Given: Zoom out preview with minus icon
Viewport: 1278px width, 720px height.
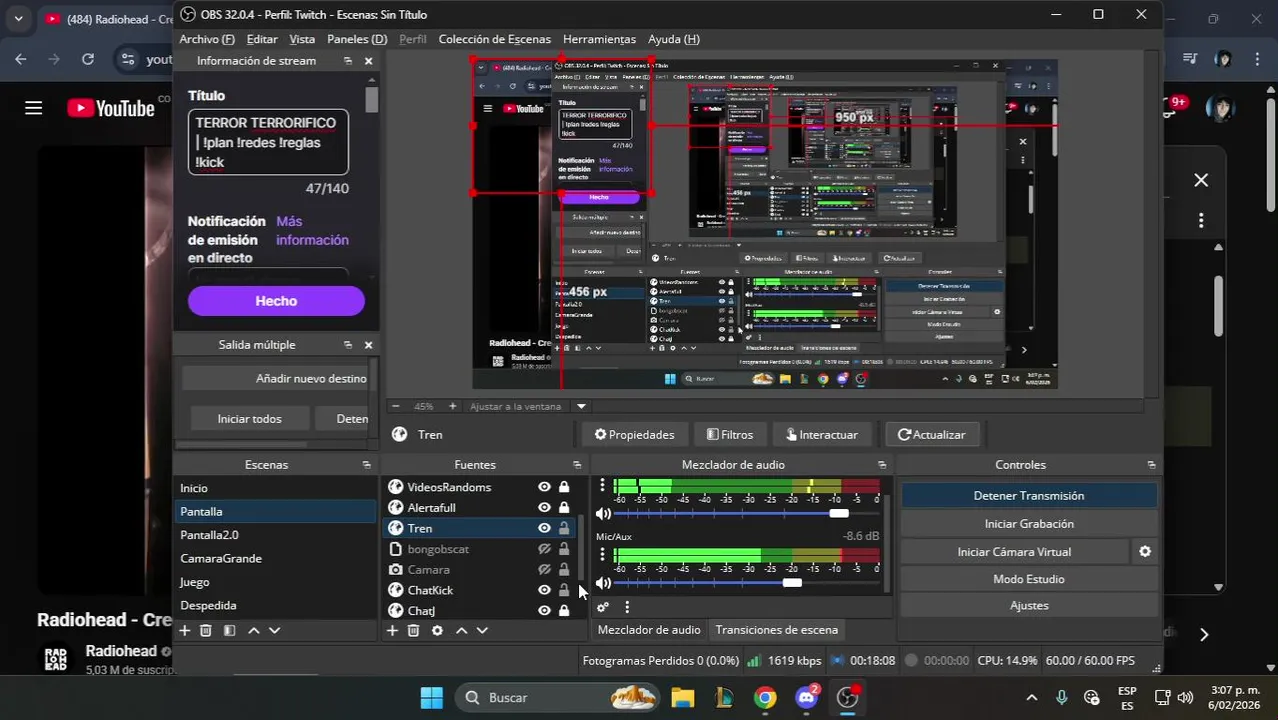Looking at the screenshot, I should (396, 406).
